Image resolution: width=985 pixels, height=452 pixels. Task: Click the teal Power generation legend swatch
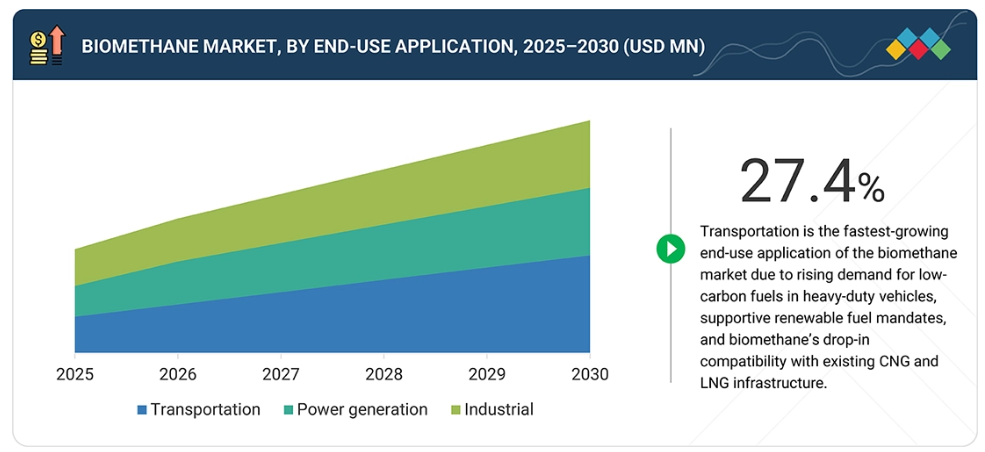tap(289, 410)
